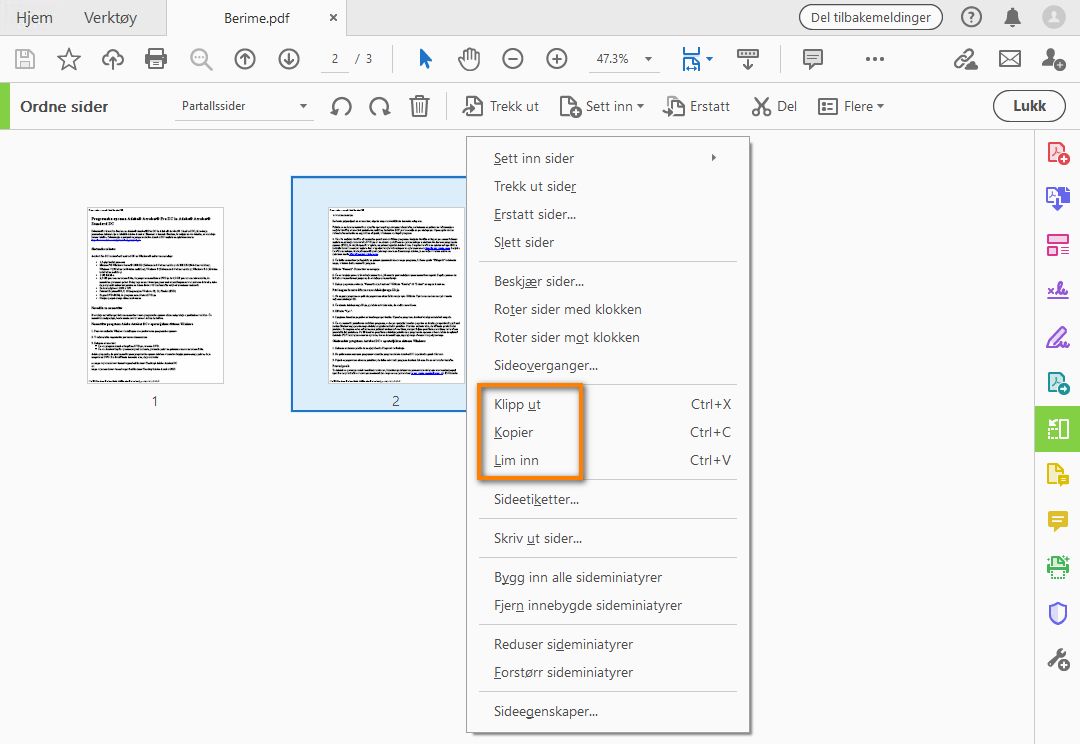Screen dimensions: 1080x744
Task: Open the fit page width tool
Action: (692, 59)
